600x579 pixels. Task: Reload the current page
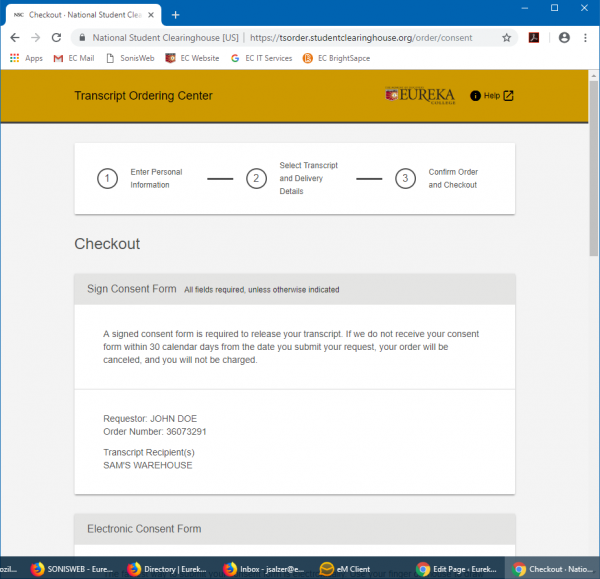pyautogui.click(x=56, y=37)
